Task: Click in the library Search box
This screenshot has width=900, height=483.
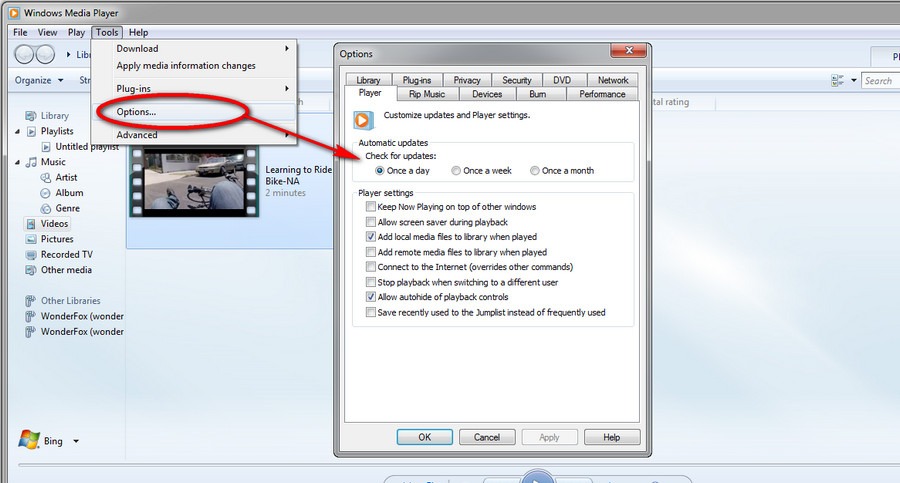Action: pyautogui.click(x=878, y=80)
